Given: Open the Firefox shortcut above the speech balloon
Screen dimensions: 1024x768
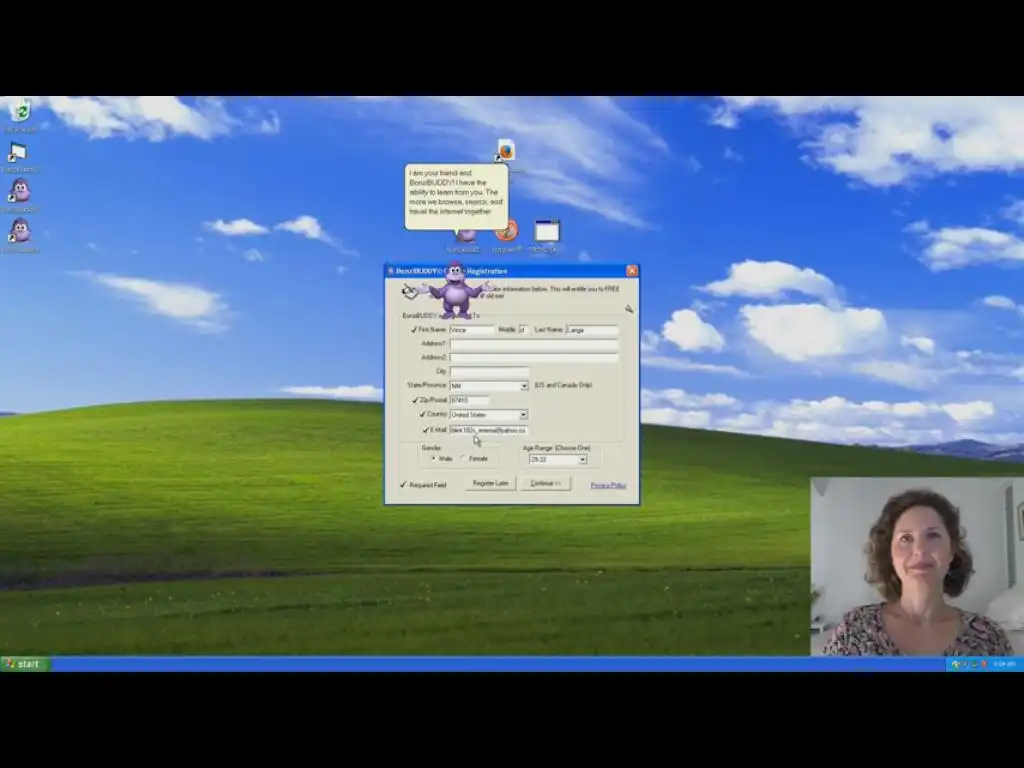Looking at the screenshot, I should [506, 152].
